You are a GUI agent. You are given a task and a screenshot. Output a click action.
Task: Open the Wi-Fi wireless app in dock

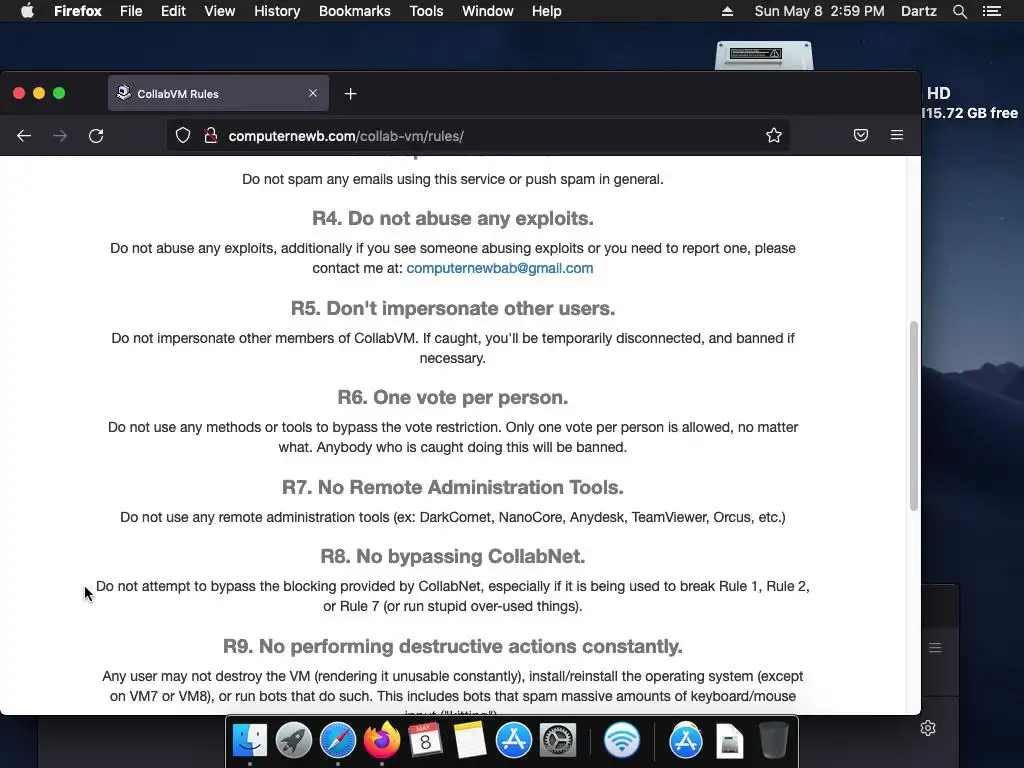tap(621, 741)
